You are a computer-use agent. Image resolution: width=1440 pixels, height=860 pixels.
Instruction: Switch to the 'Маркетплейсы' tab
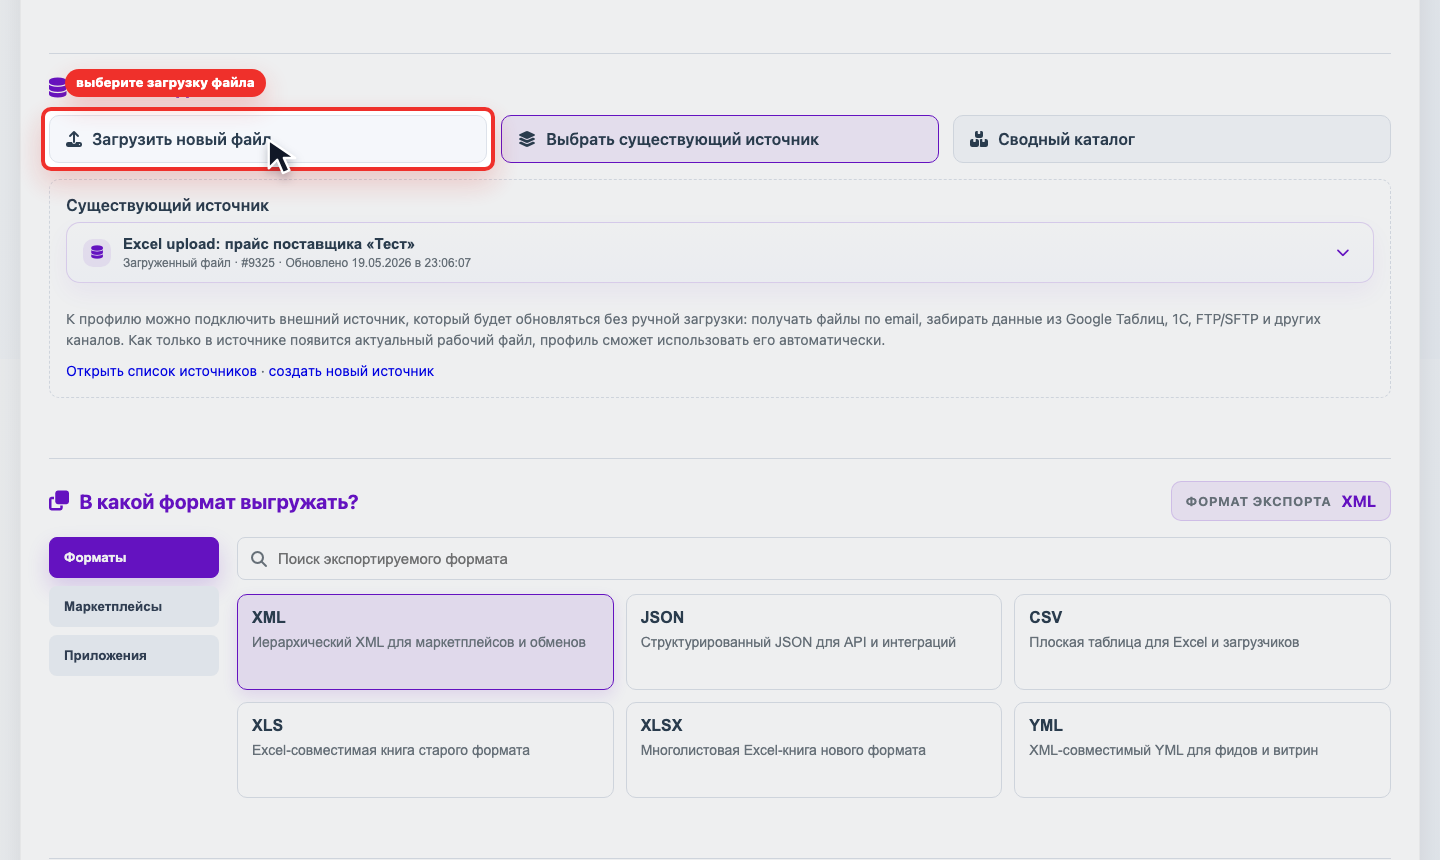pos(134,606)
